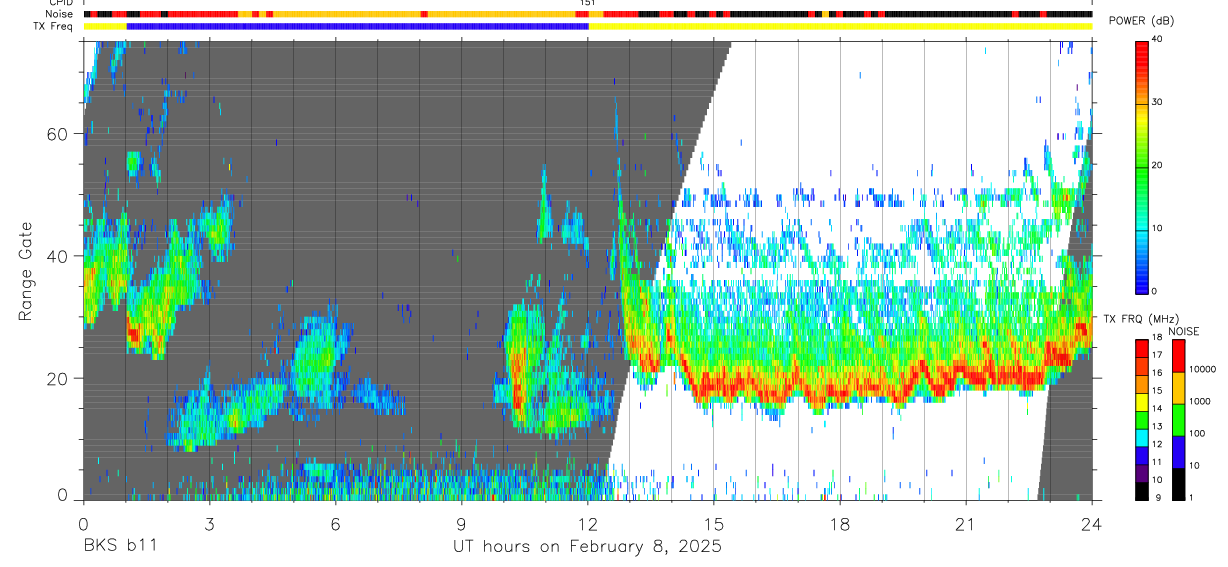Click the '12' tick on the UT hours axis
Image resolution: width=1228 pixels, height=567 pixels.
point(588,523)
